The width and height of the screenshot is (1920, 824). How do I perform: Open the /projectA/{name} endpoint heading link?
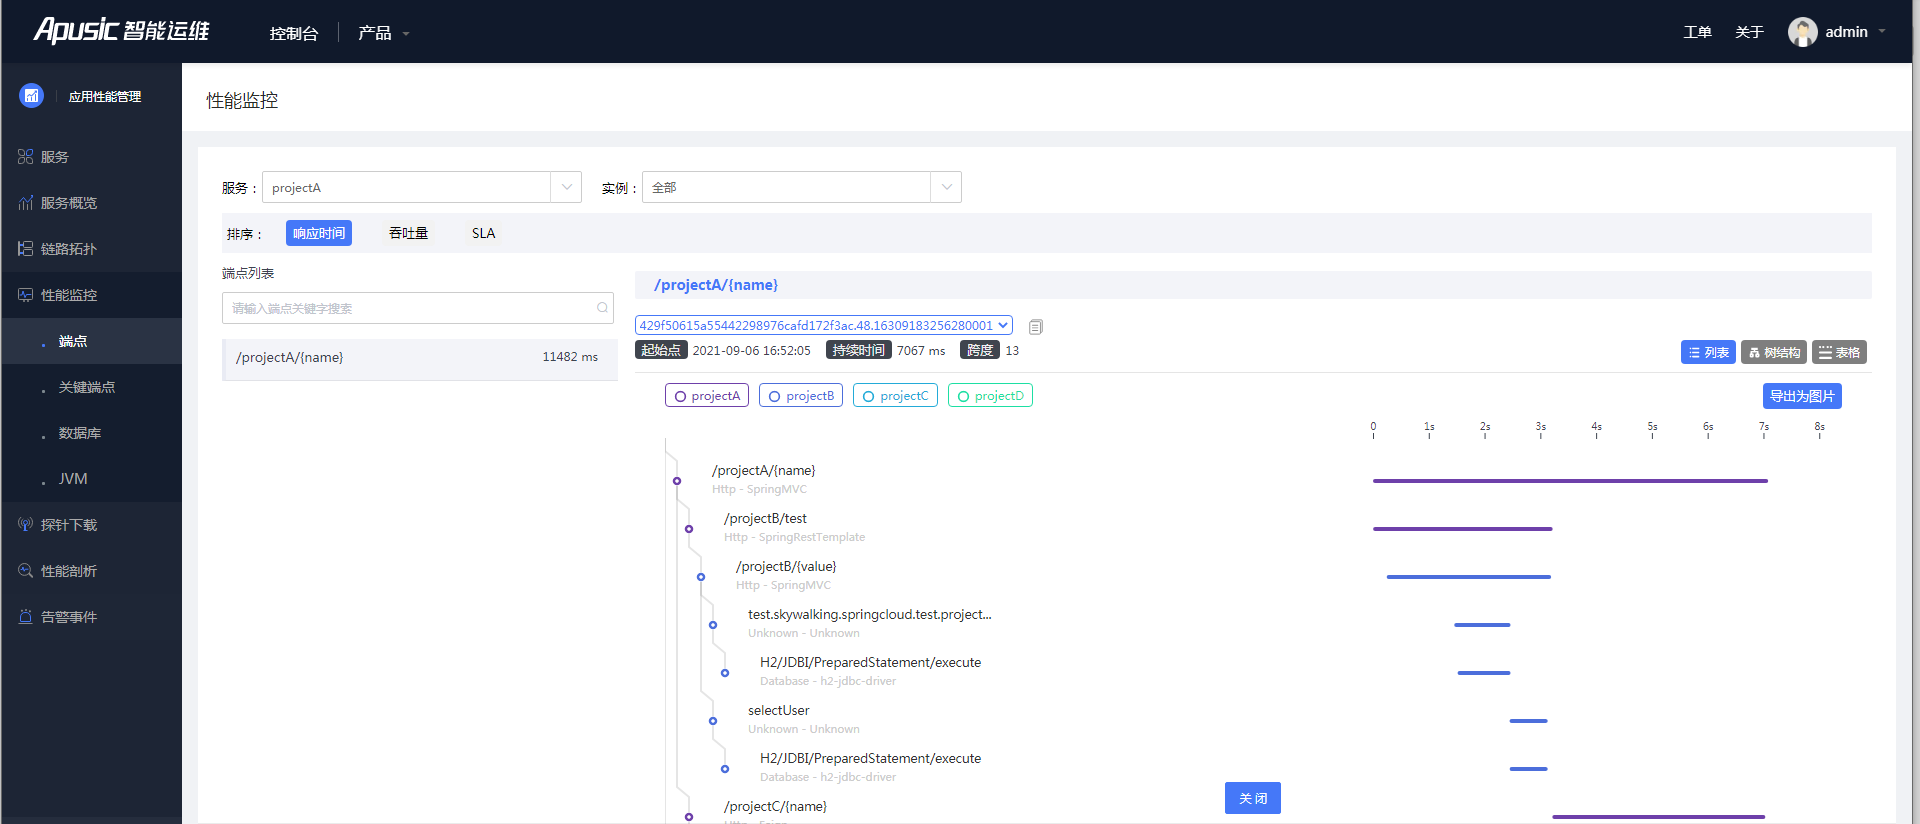coord(716,285)
